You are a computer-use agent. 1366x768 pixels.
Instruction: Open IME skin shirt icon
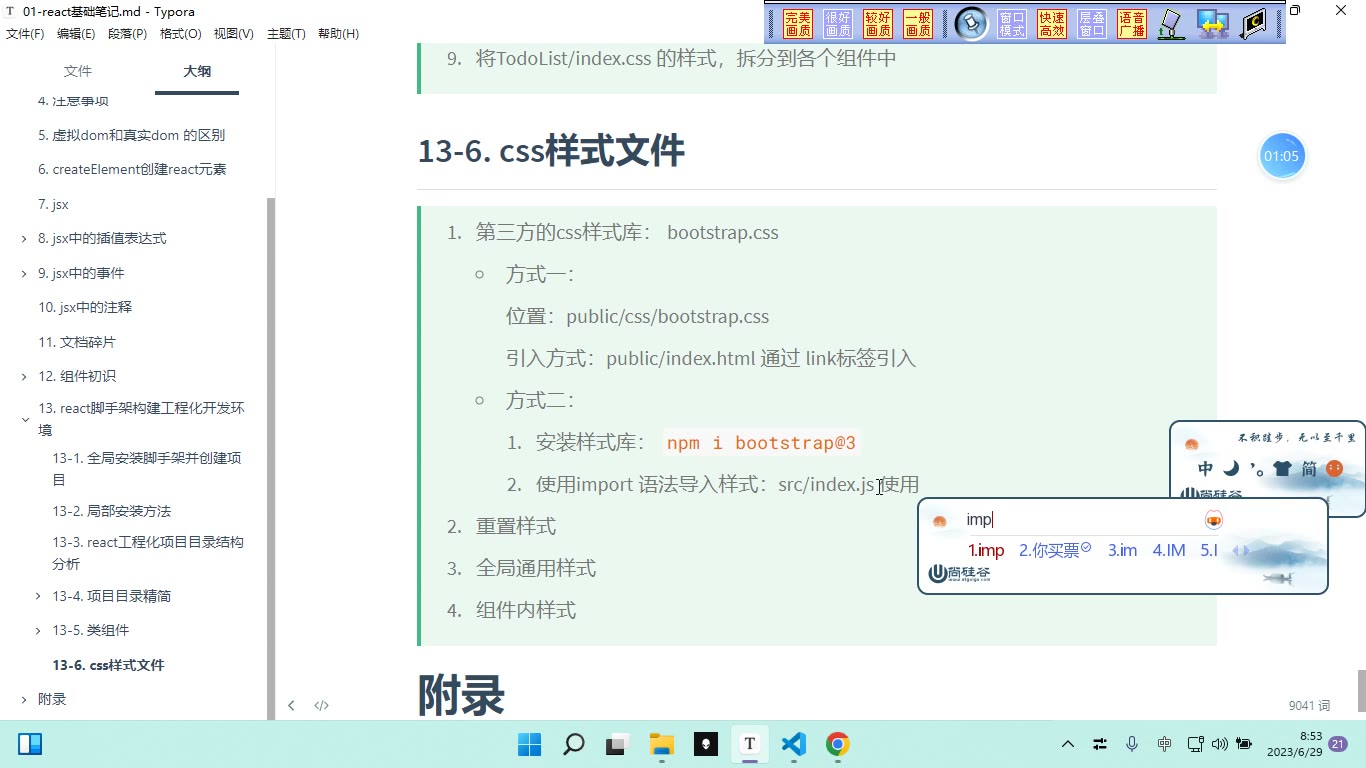pyautogui.click(x=1282, y=468)
